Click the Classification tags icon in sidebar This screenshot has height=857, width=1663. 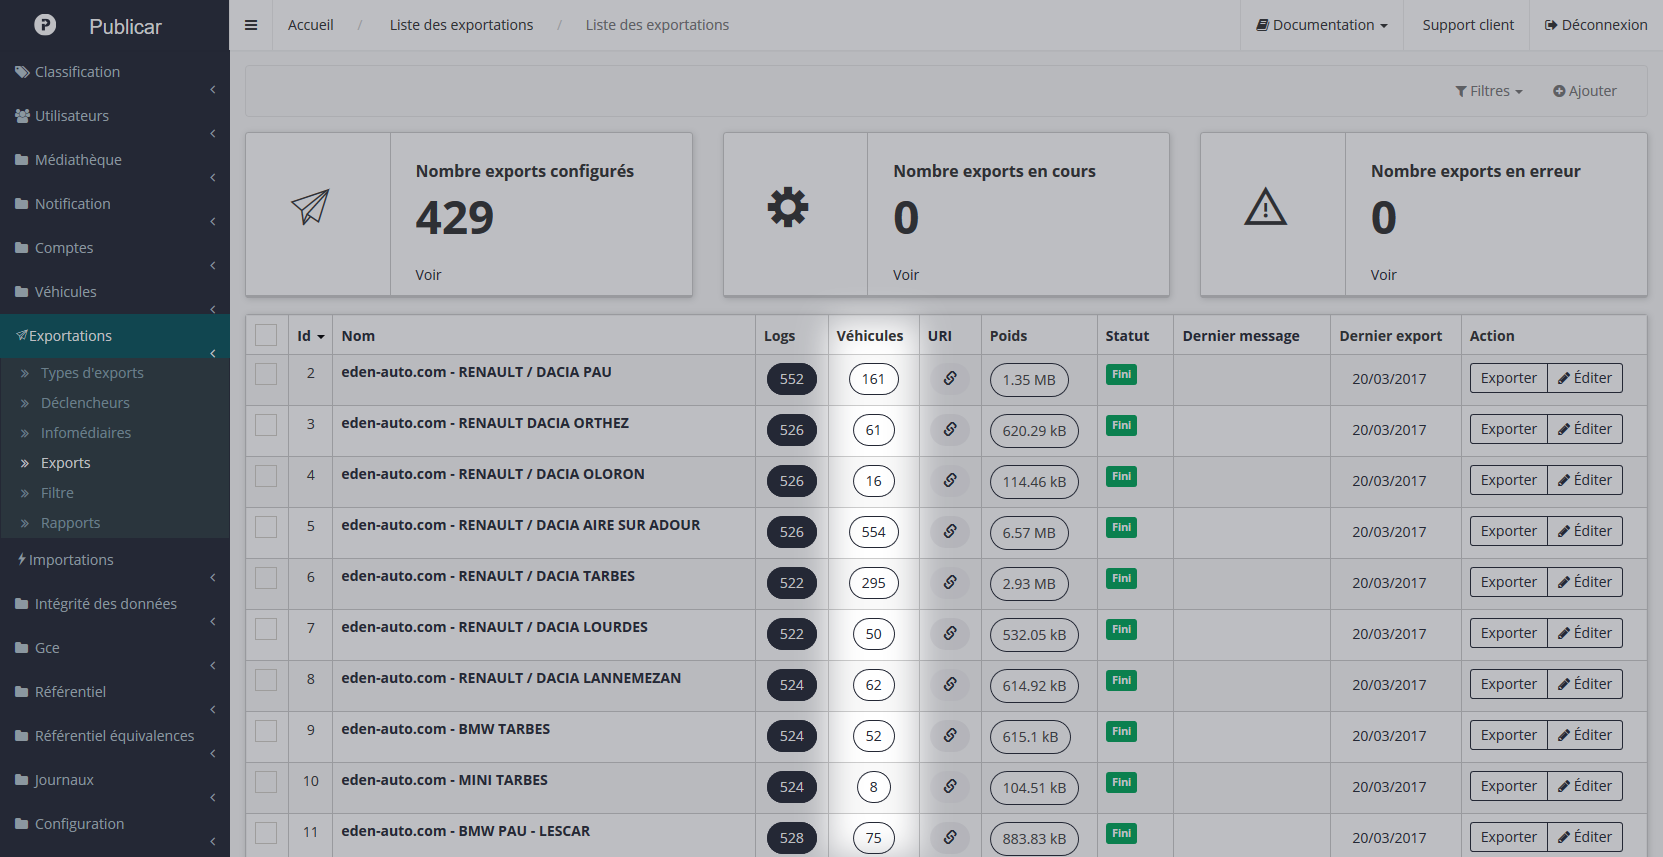pyautogui.click(x=22, y=72)
